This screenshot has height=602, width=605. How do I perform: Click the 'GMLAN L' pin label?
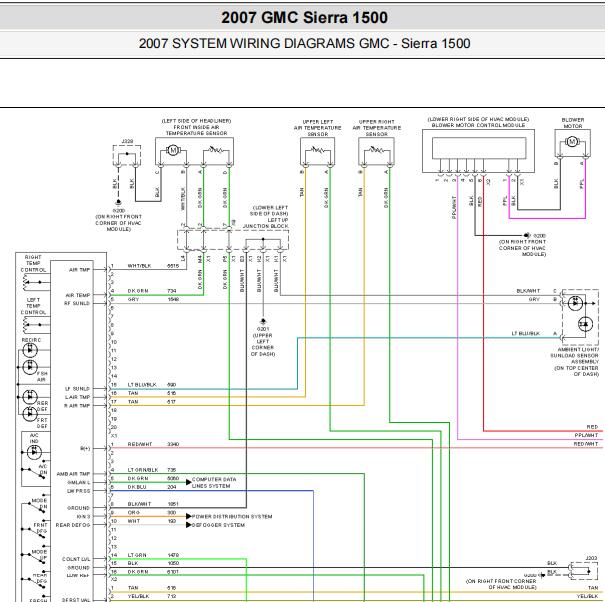79,482
